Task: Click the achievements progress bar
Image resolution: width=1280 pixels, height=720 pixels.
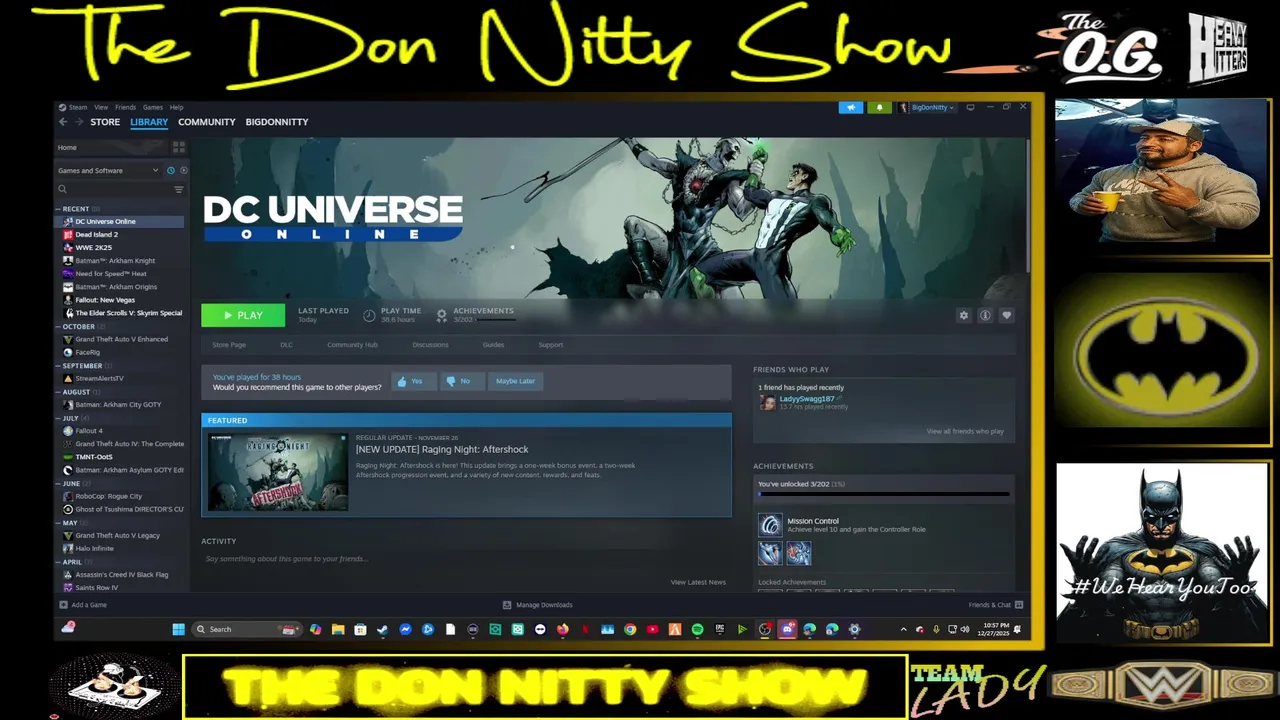Action: point(883,494)
